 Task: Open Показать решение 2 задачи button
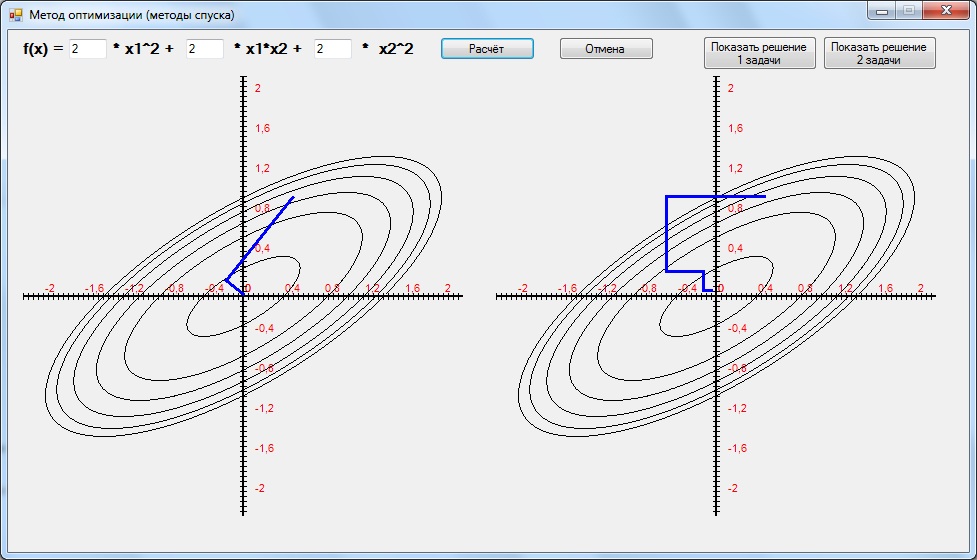click(879, 54)
